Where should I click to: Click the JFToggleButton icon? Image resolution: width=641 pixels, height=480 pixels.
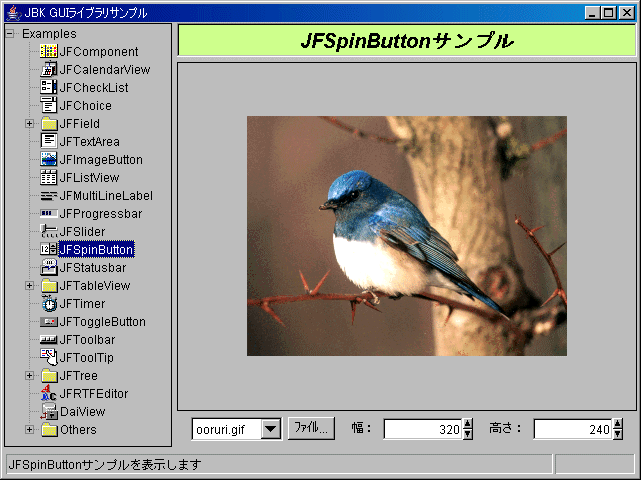pyautogui.click(x=49, y=321)
